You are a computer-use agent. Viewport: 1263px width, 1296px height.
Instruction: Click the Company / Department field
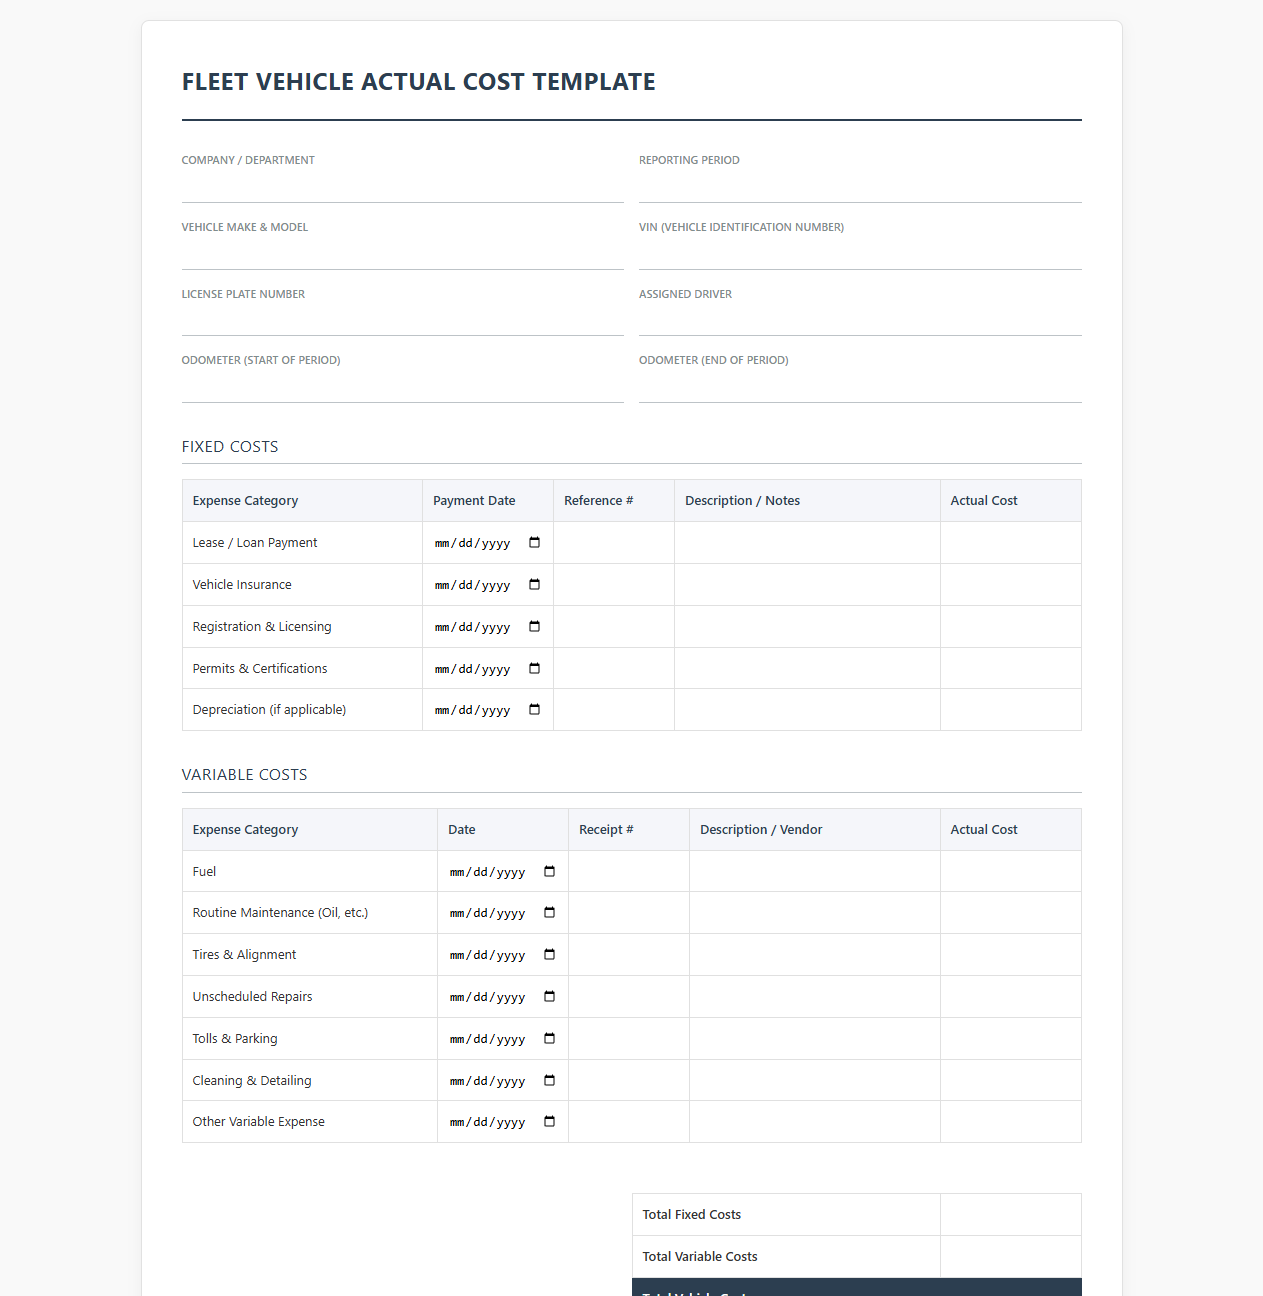[x=402, y=187]
